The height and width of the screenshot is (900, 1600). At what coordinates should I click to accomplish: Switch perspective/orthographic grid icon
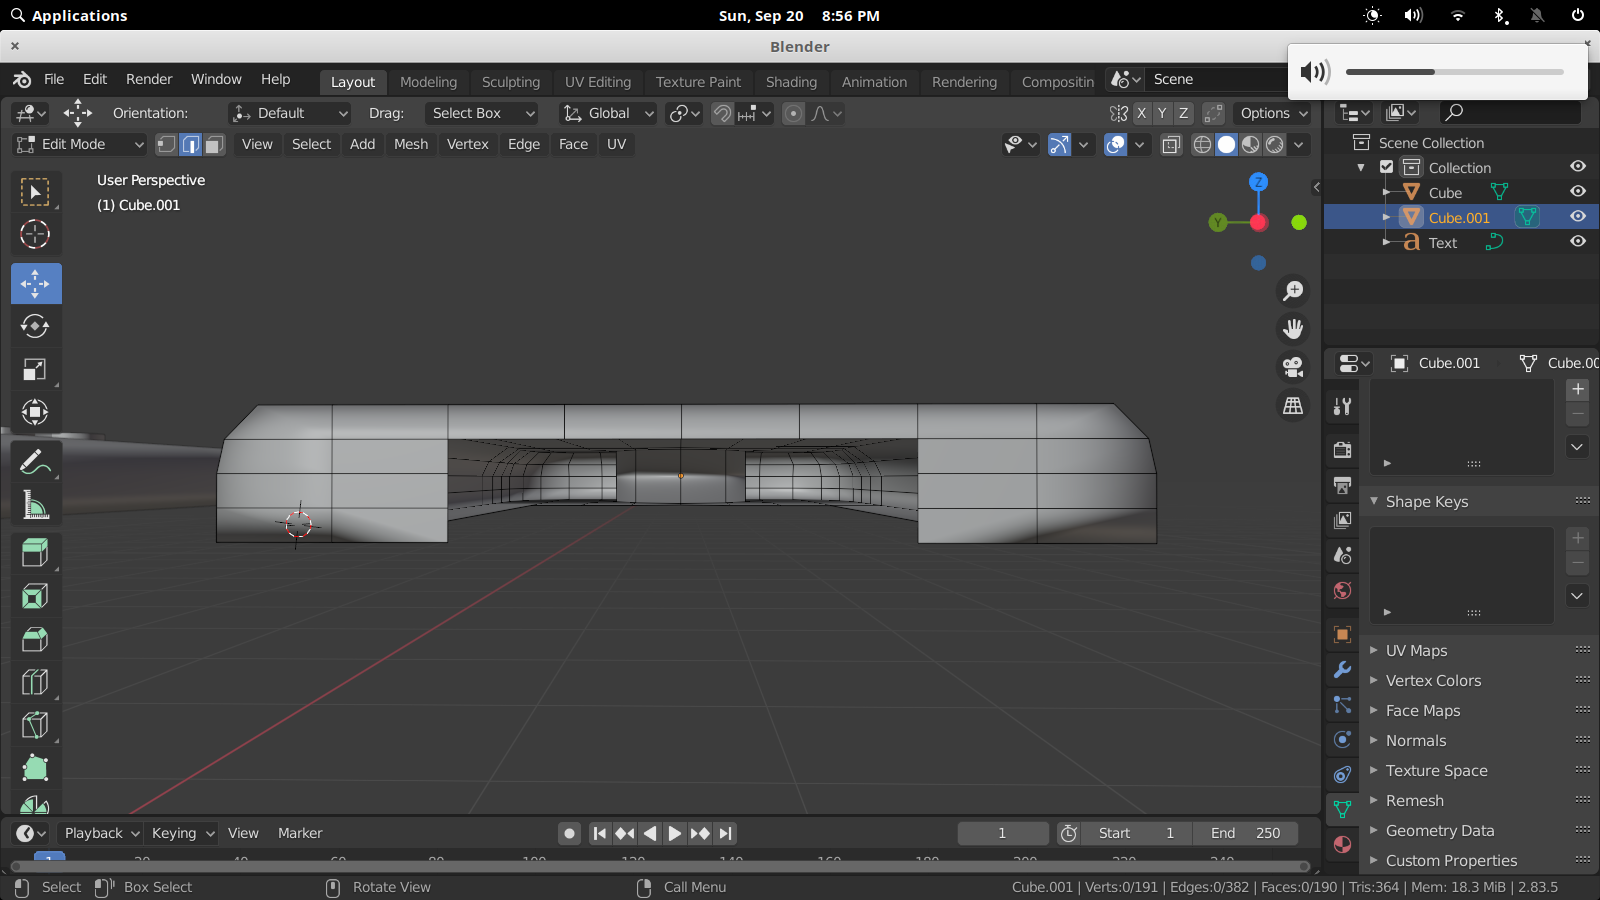pyautogui.click(x=1293, y=405)
